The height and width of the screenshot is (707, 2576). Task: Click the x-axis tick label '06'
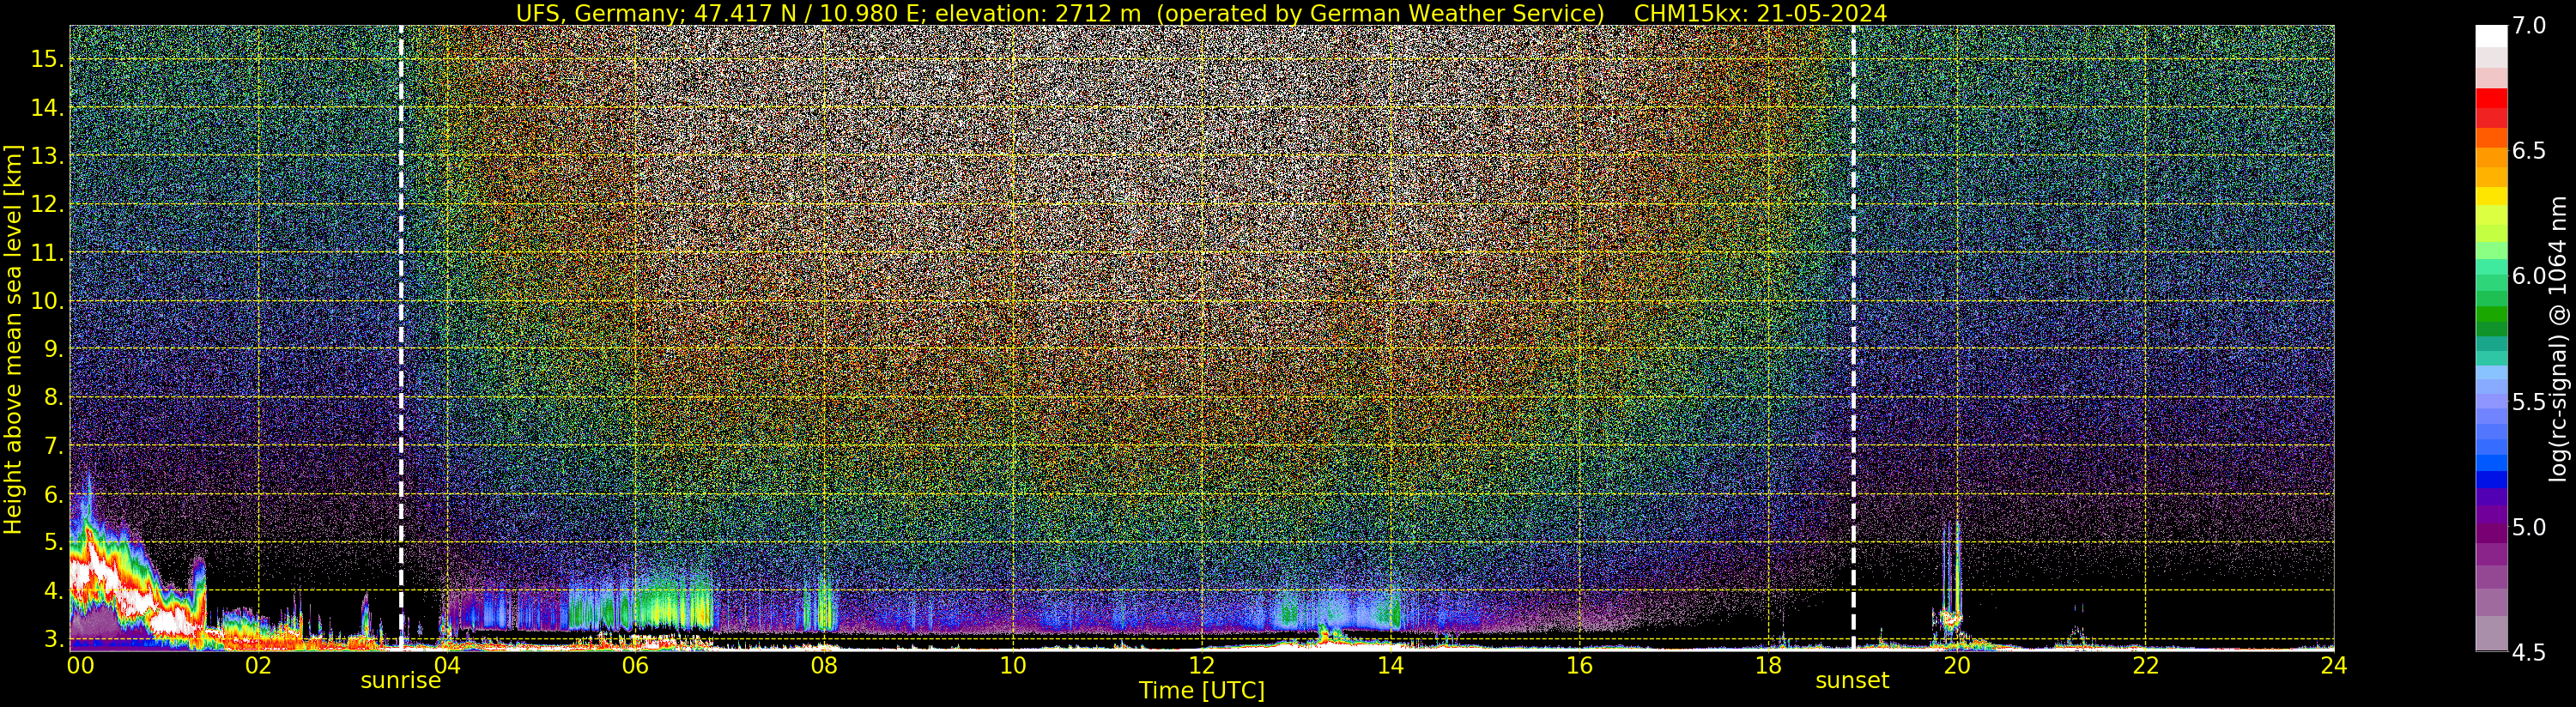635,665
